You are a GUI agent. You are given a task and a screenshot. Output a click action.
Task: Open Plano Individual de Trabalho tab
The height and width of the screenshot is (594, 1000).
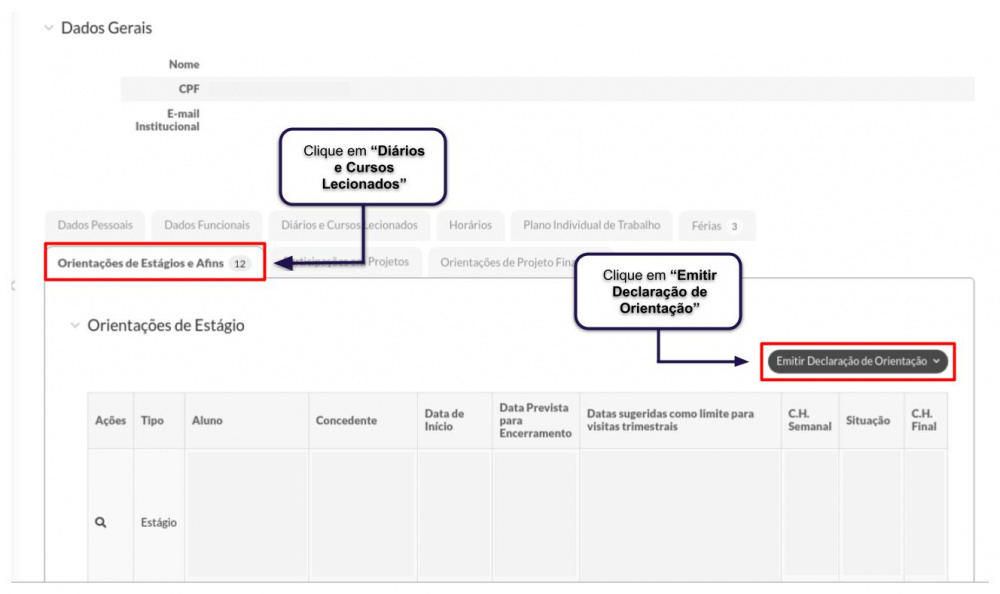(x=592, y=225)
